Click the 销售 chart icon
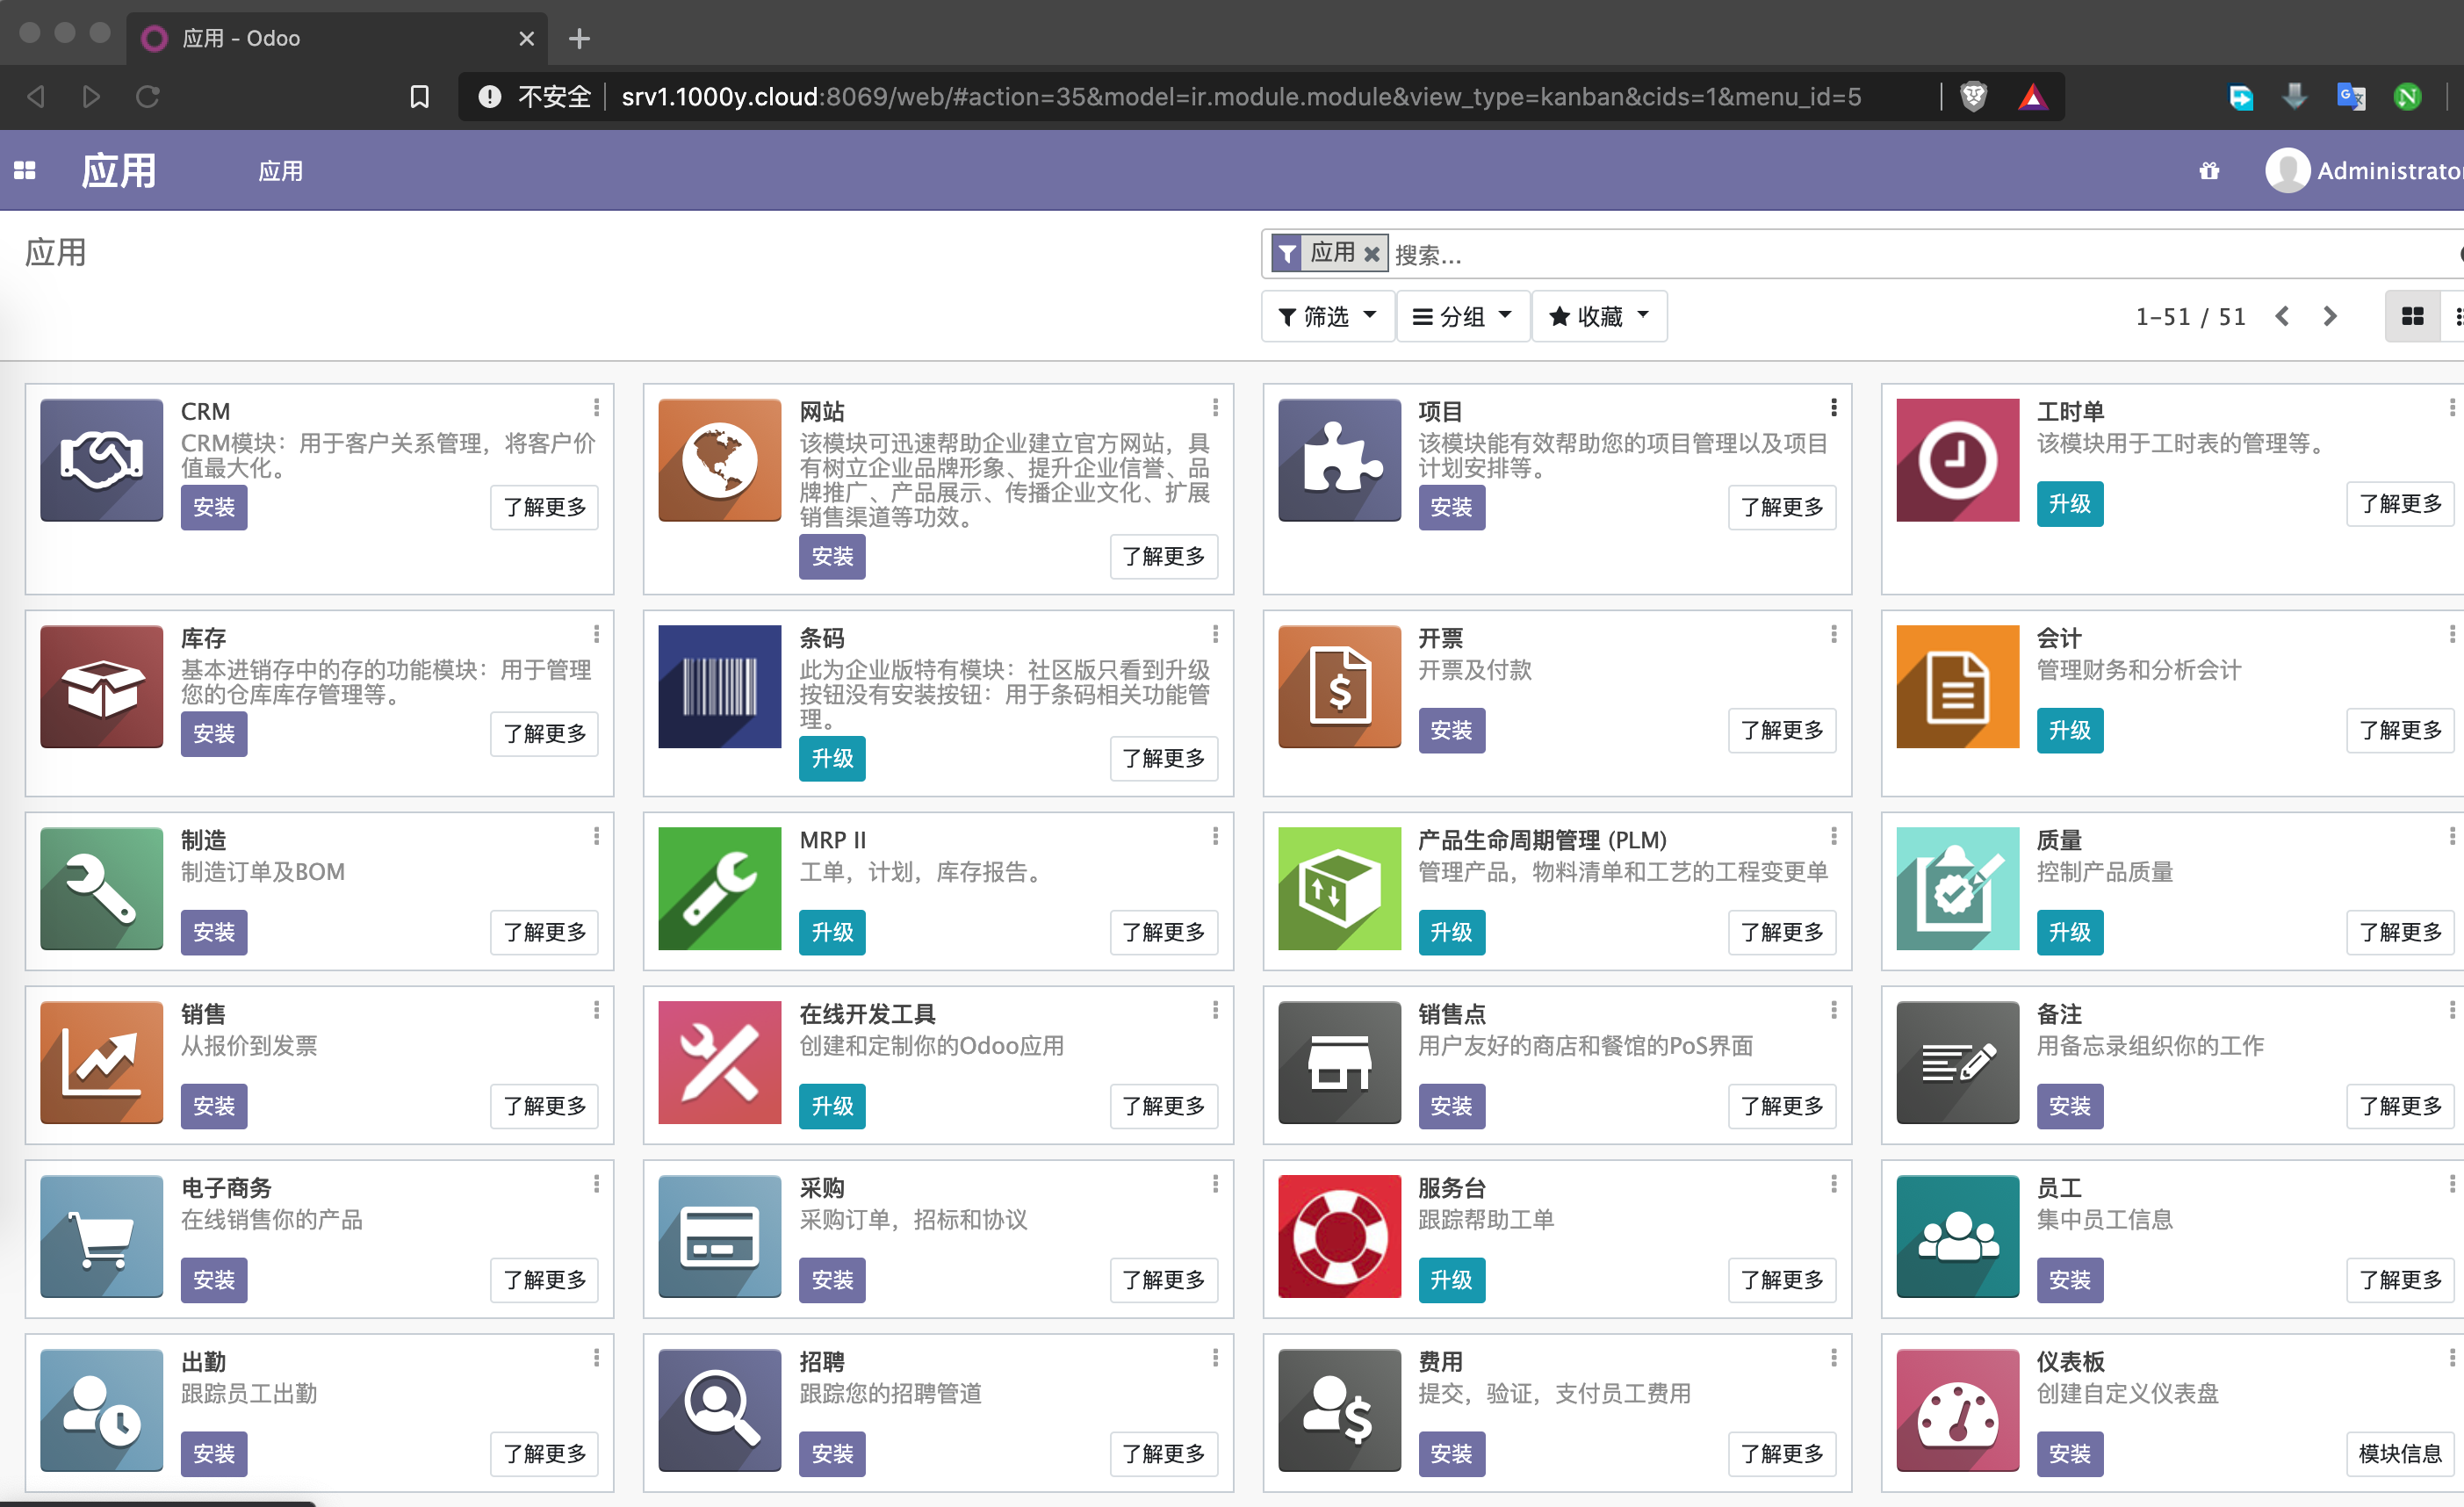 click(102, 1062)
